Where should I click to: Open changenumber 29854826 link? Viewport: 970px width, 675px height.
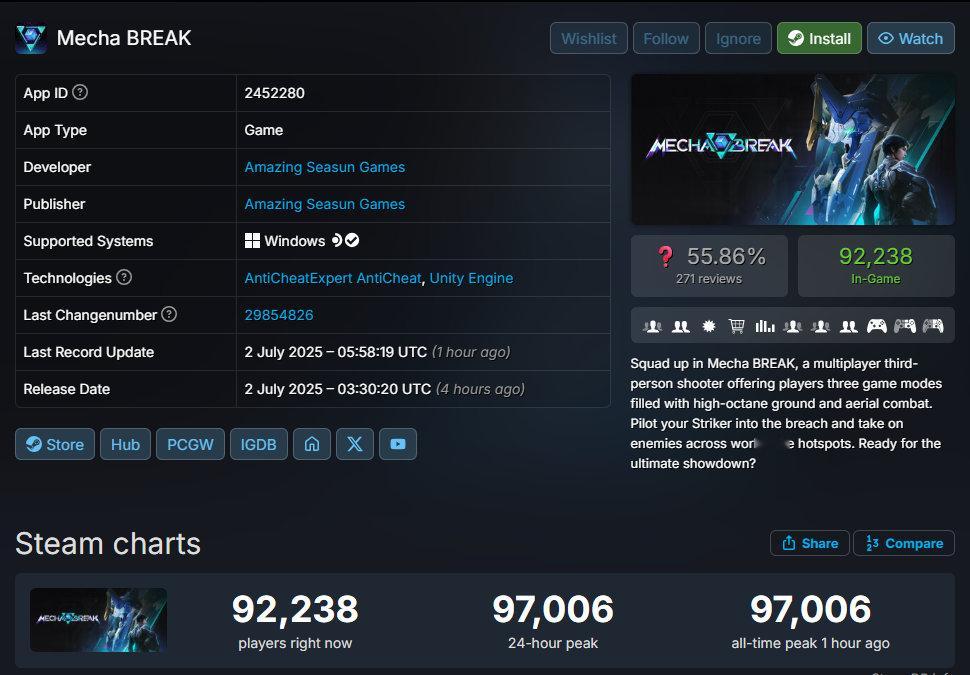coord(279,315)
